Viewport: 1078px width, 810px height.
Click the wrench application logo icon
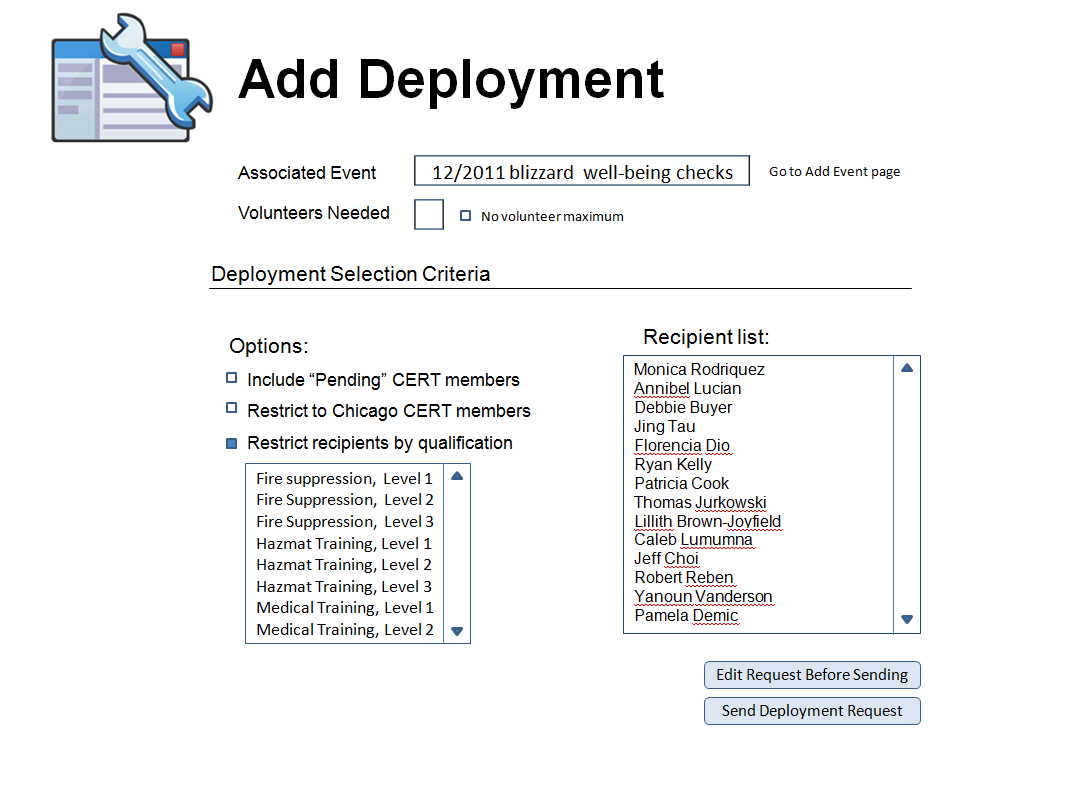[x=132, y=78]
